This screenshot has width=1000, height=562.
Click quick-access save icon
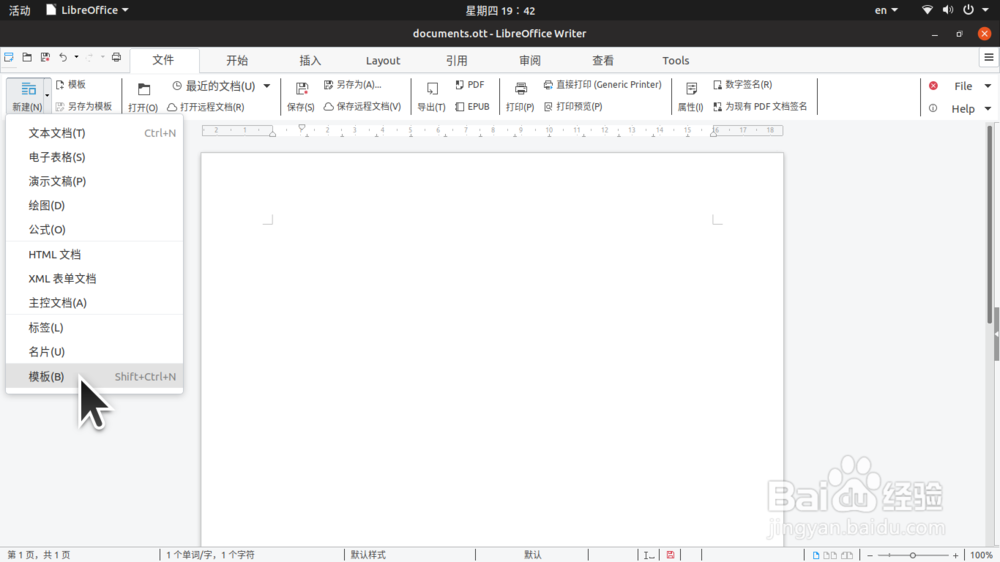coord(45,57)
